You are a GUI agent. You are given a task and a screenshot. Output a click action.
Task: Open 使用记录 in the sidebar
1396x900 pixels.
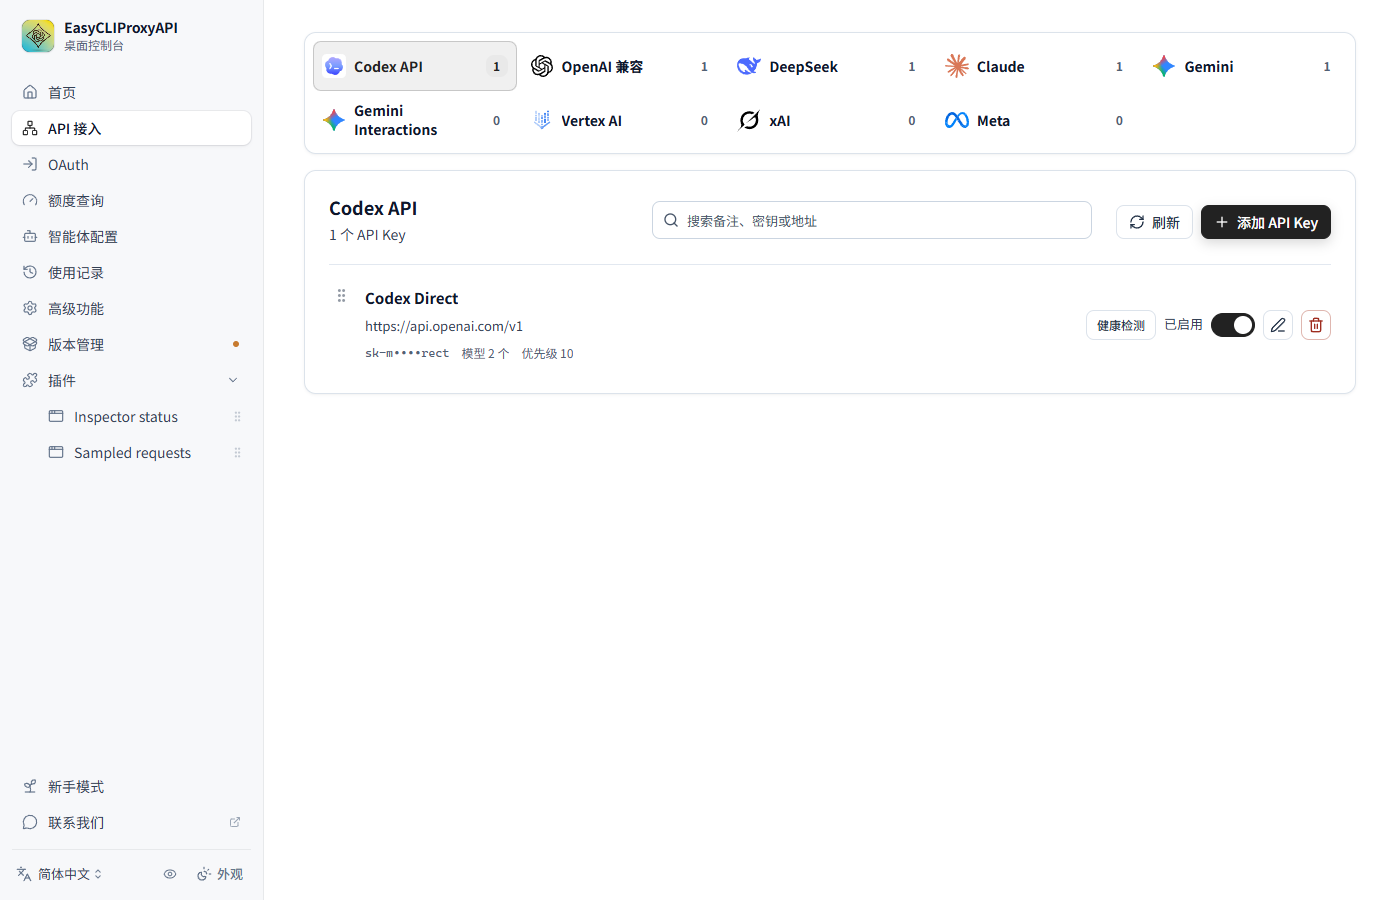[x=131, y=272]
